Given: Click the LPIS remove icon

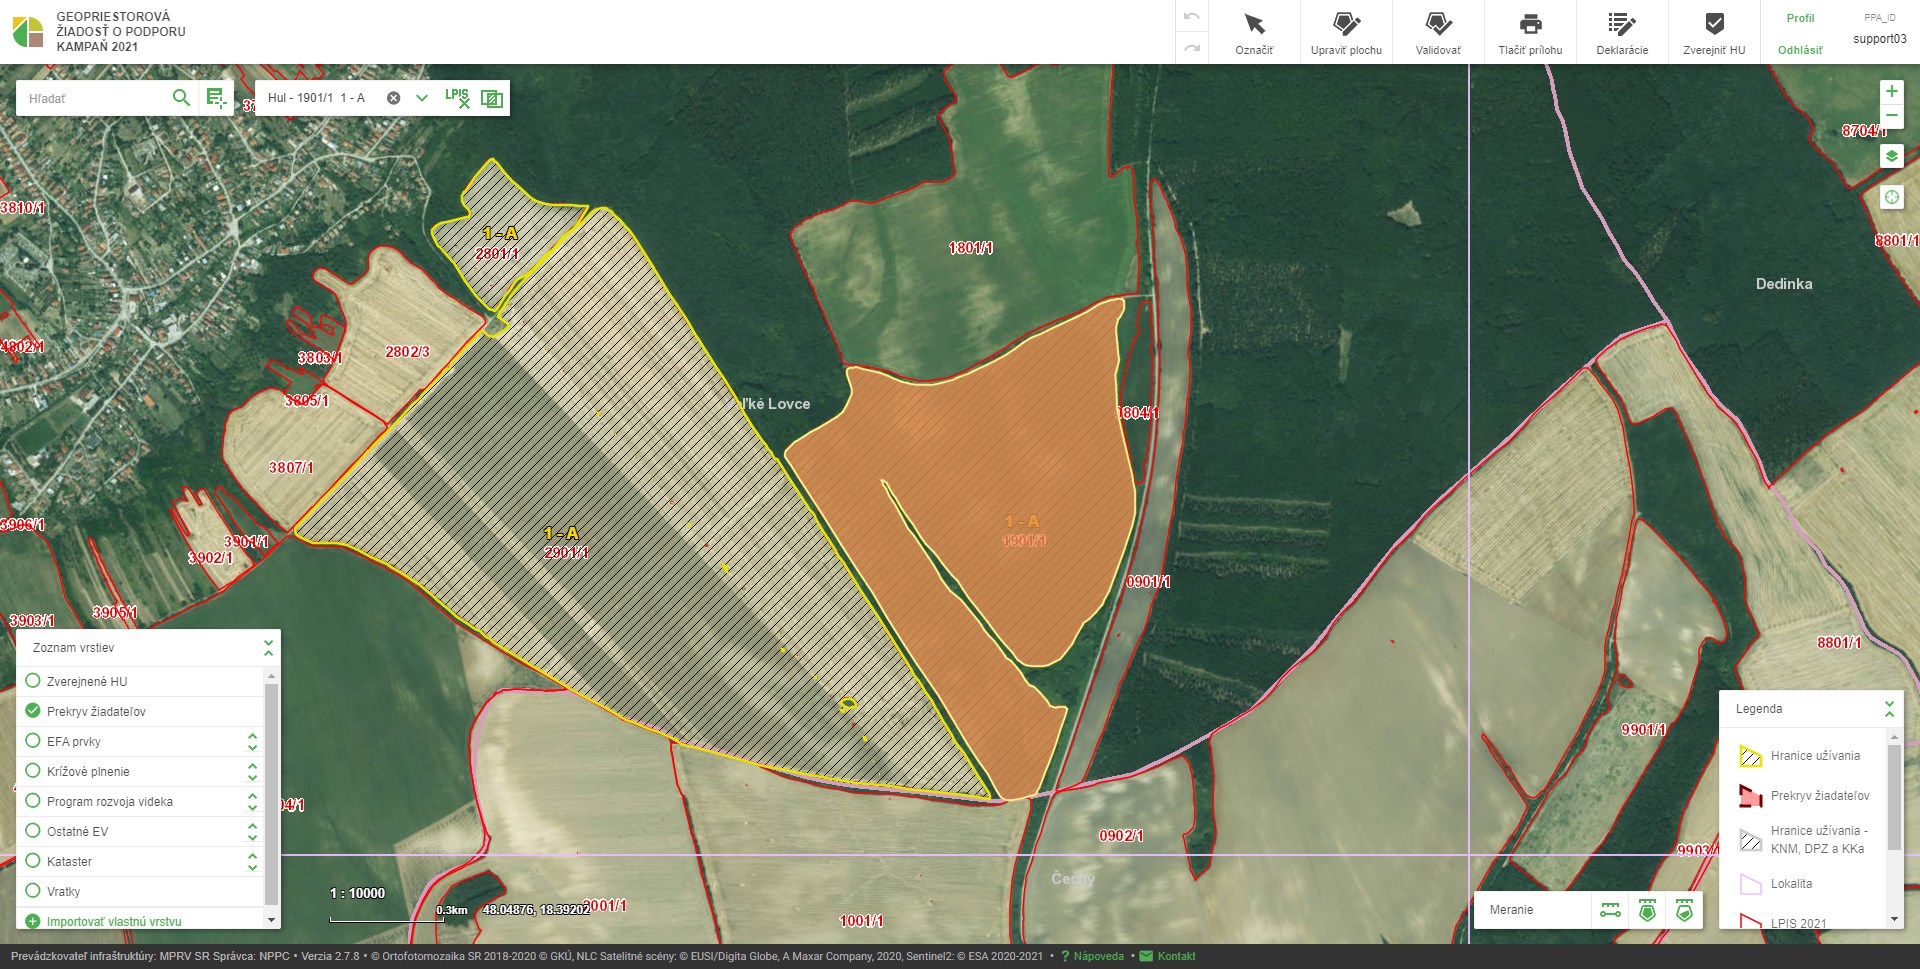Looking at the screenshot, I should [458, 98].
